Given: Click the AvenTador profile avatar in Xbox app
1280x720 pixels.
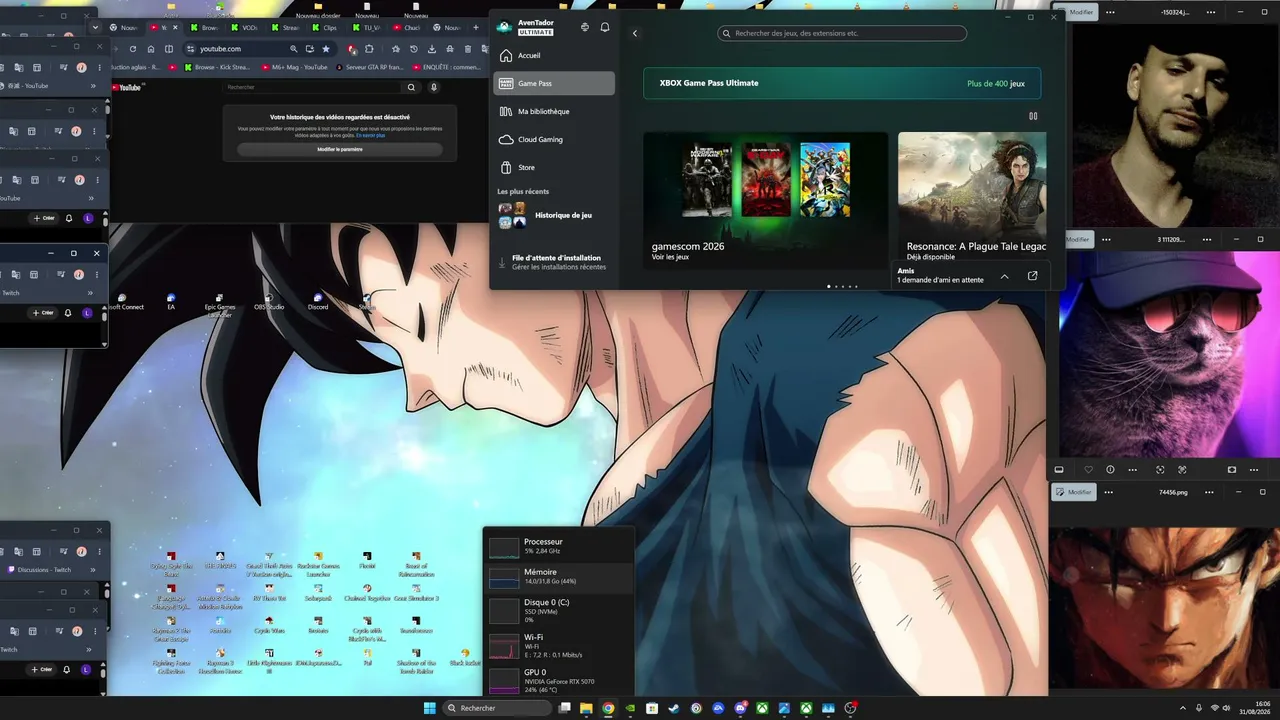Looking at the screenshot, I should point(504,27).
